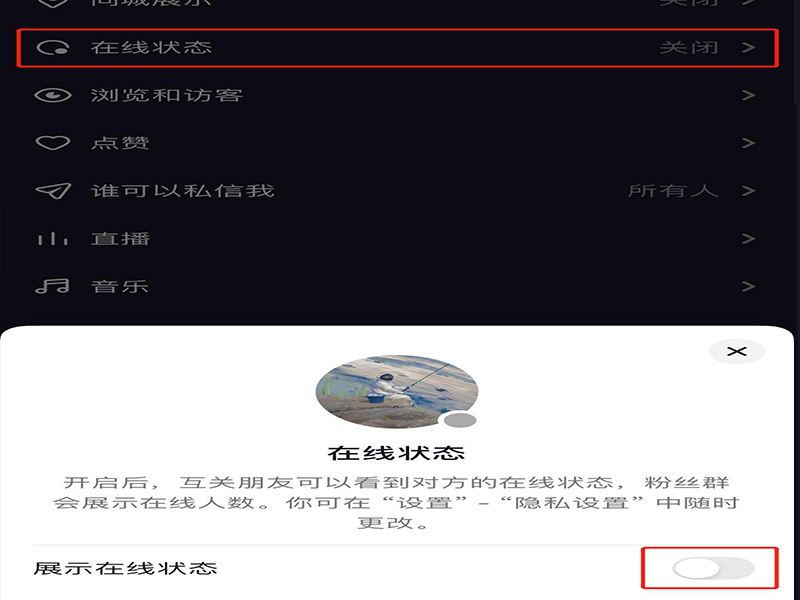800x600 pixels.
Task: Click the 所有人 value for private messages
Action: click(x=673, y=191)
